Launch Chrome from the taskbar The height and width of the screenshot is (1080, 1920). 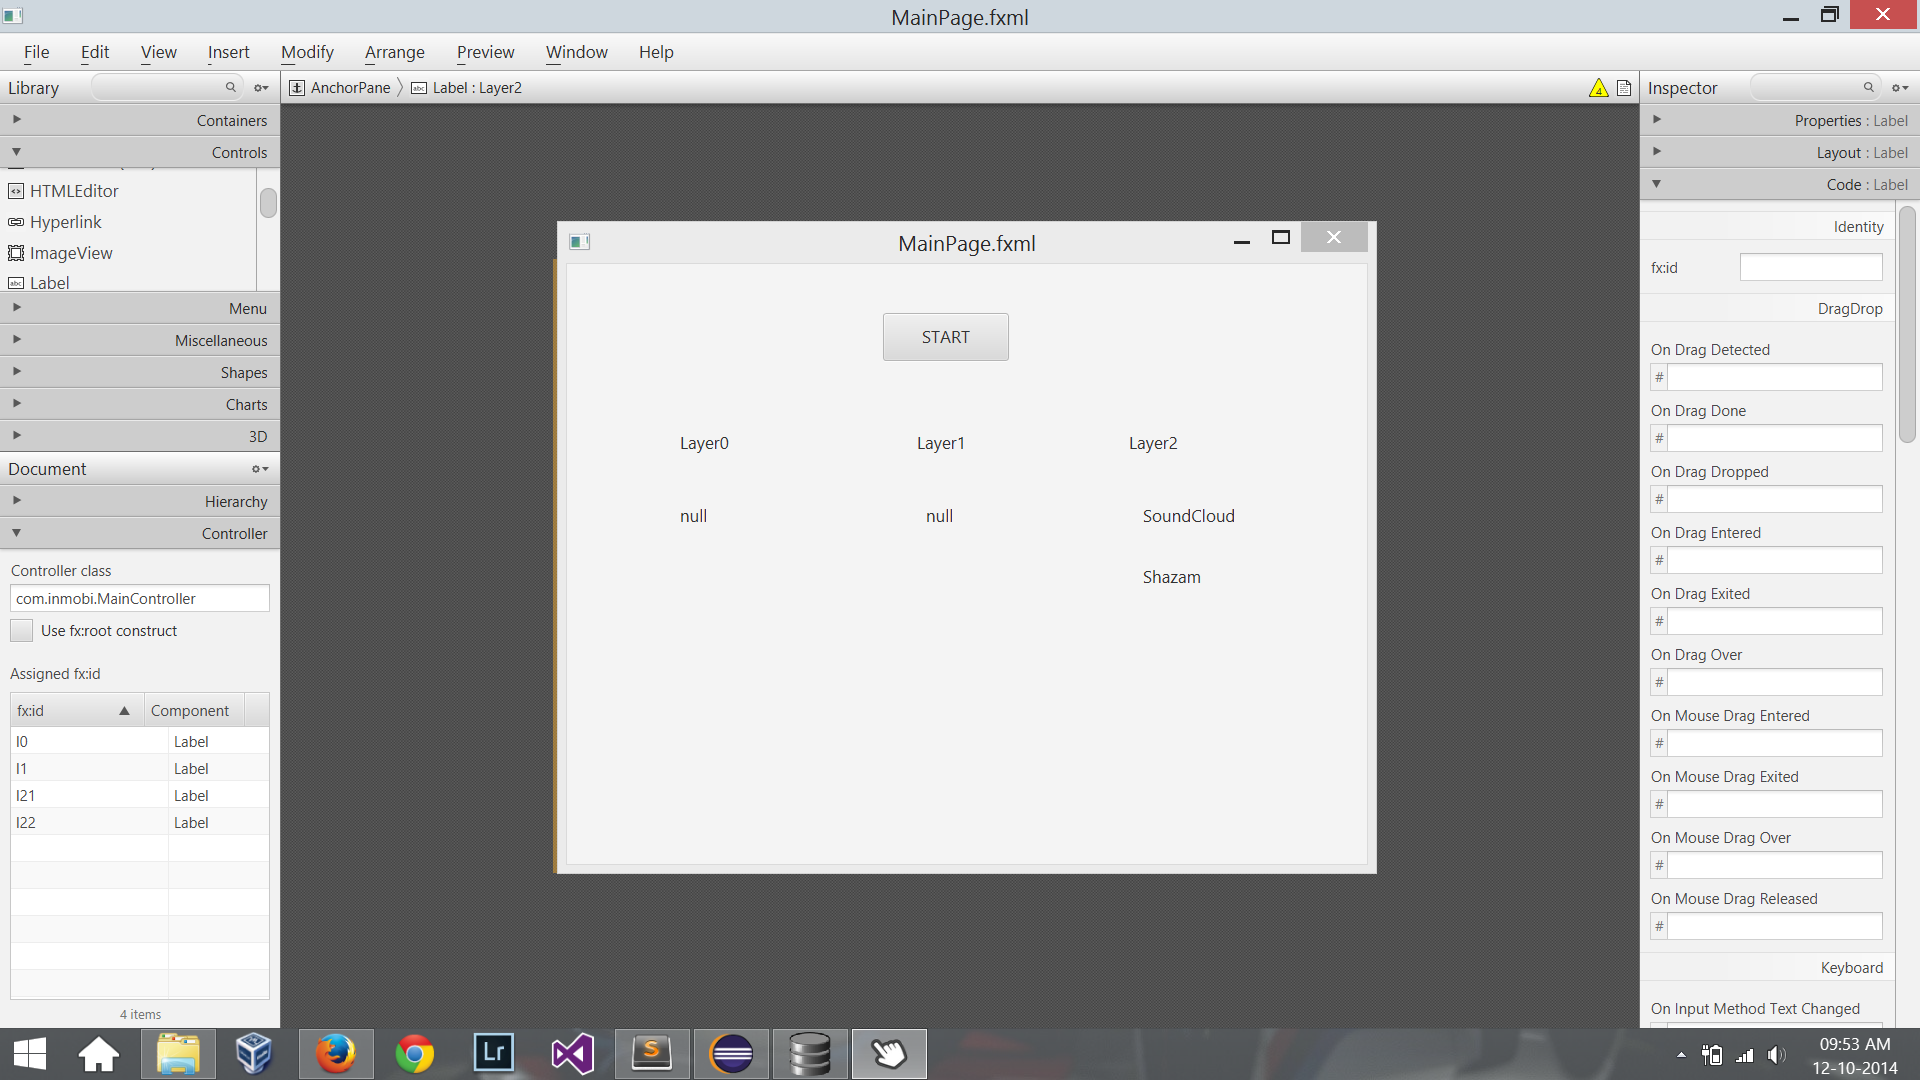coord(415,1054)
